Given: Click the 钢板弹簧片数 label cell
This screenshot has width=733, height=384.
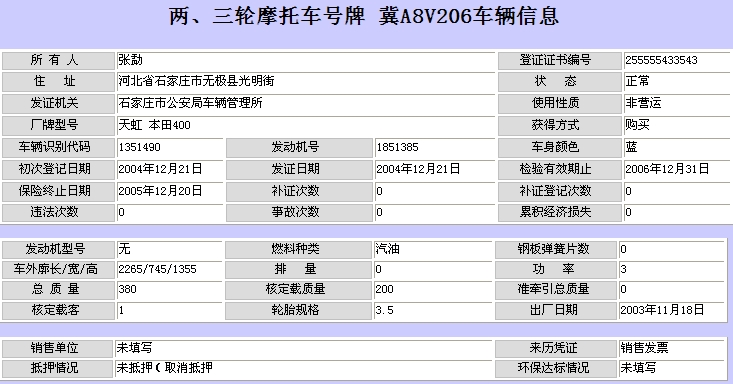Looking at the screenshot, I should point(556,249).
